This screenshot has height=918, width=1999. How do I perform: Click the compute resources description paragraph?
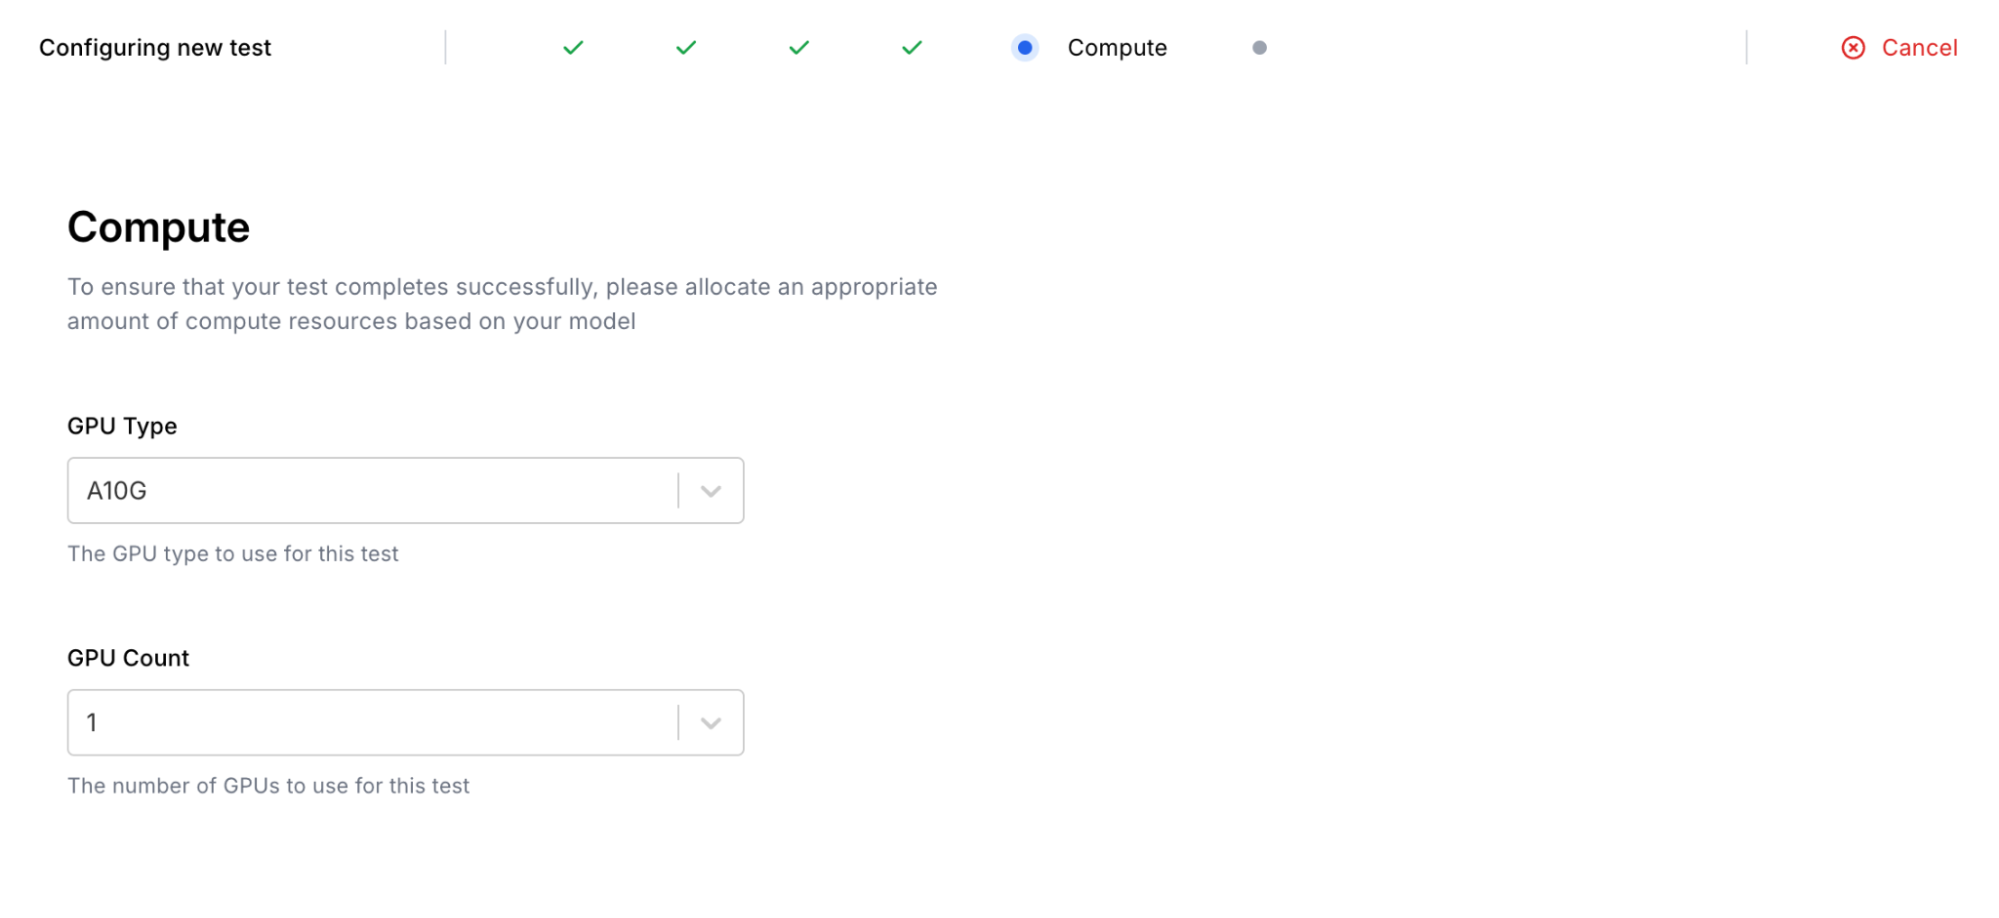502,304
